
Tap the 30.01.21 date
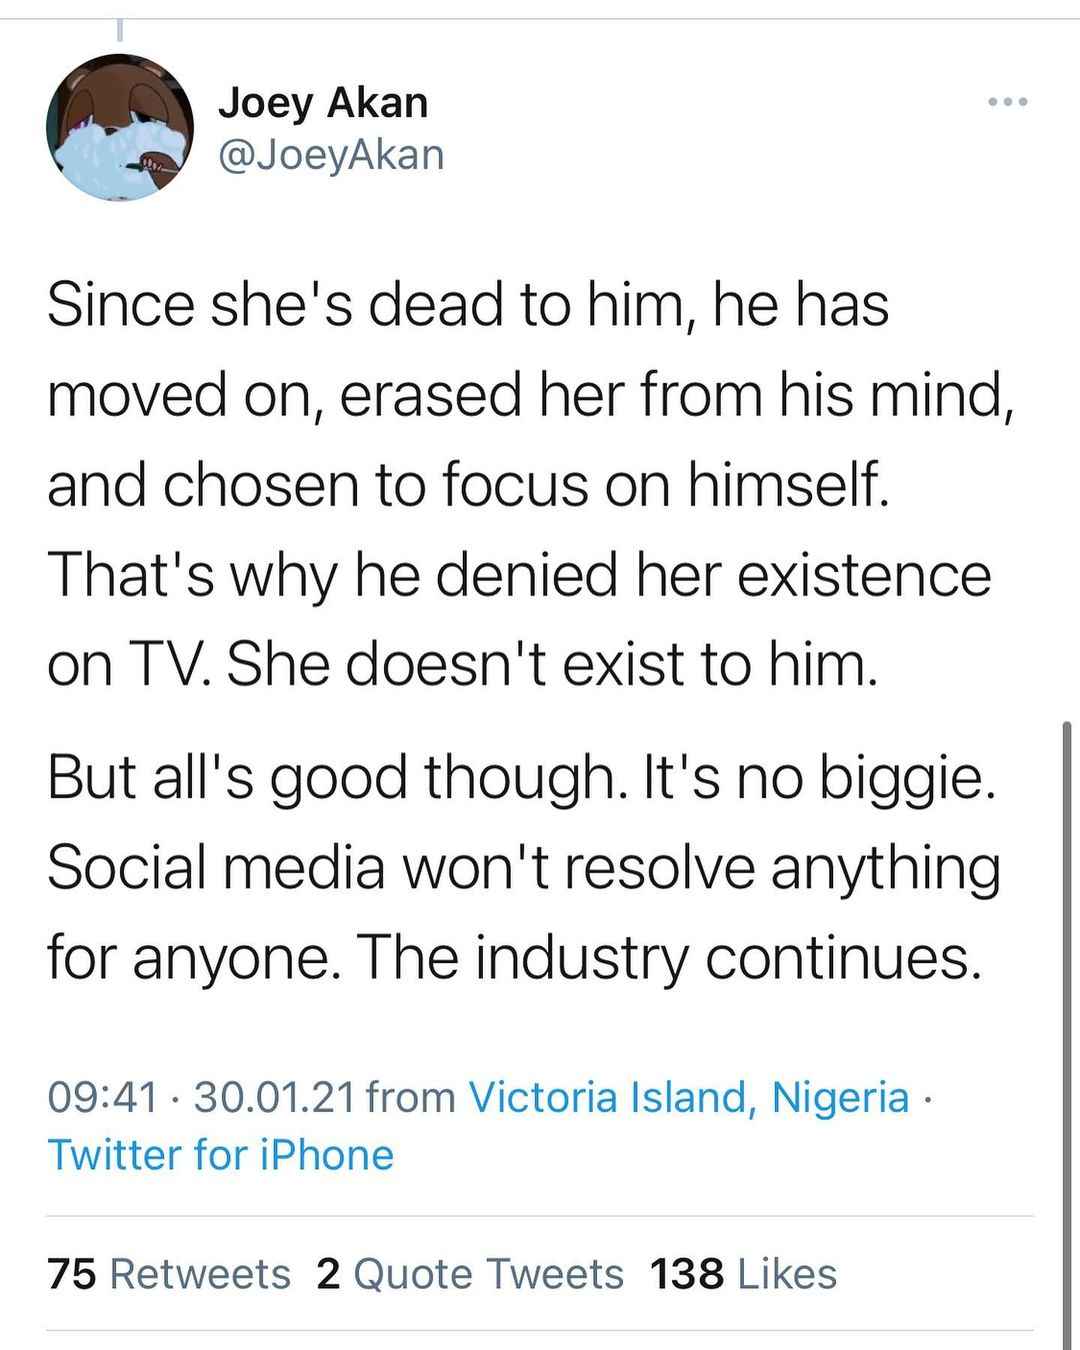274,1098
